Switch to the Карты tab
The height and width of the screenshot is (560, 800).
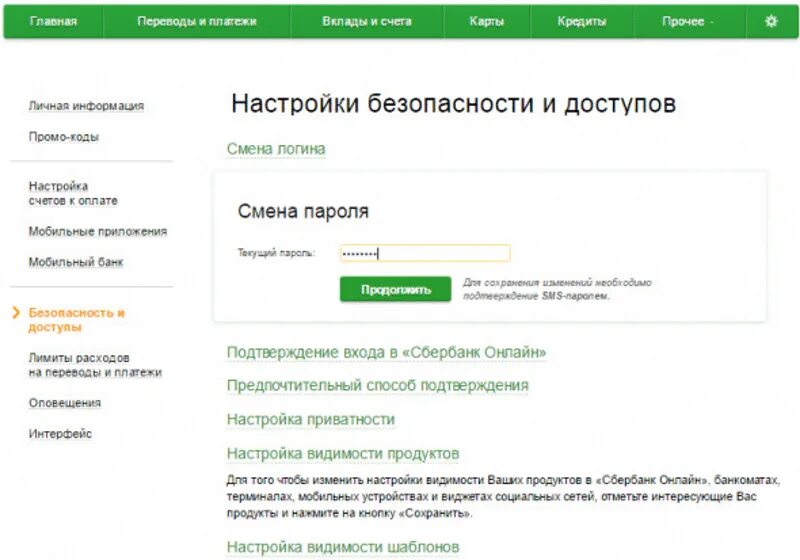(487, 21)
